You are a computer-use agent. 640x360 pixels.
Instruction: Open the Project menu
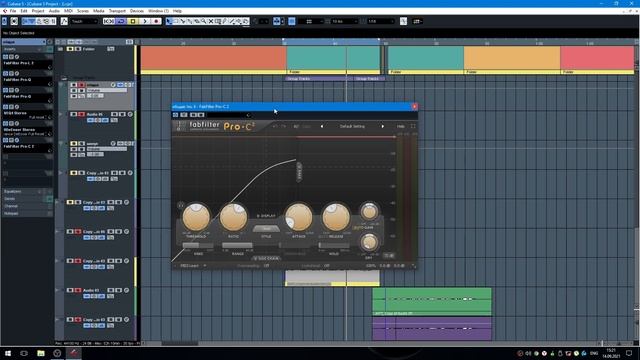click(x=38, y=11)
